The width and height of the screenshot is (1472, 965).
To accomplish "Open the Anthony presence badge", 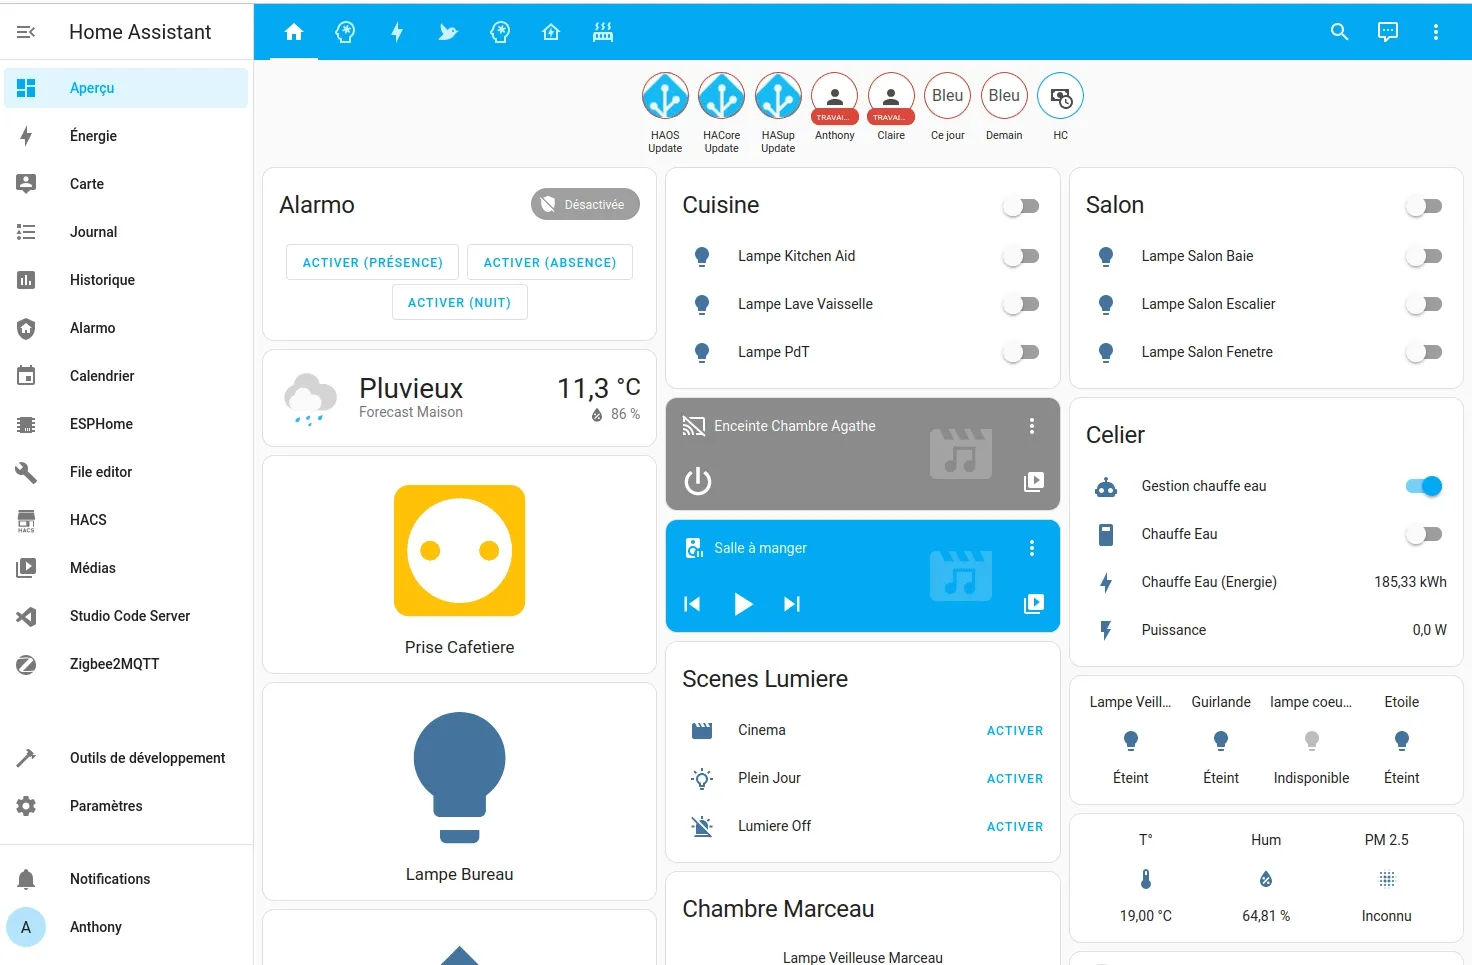I will tap(834, 97).
